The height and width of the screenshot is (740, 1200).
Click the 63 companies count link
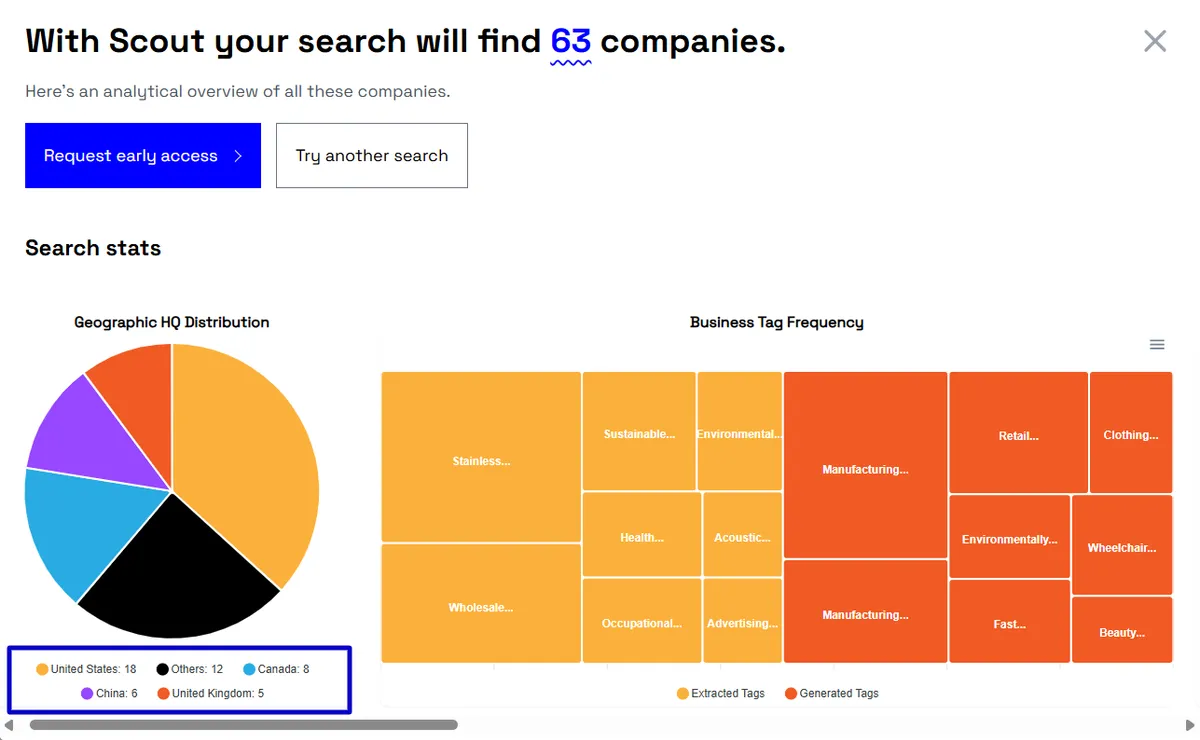571,42
